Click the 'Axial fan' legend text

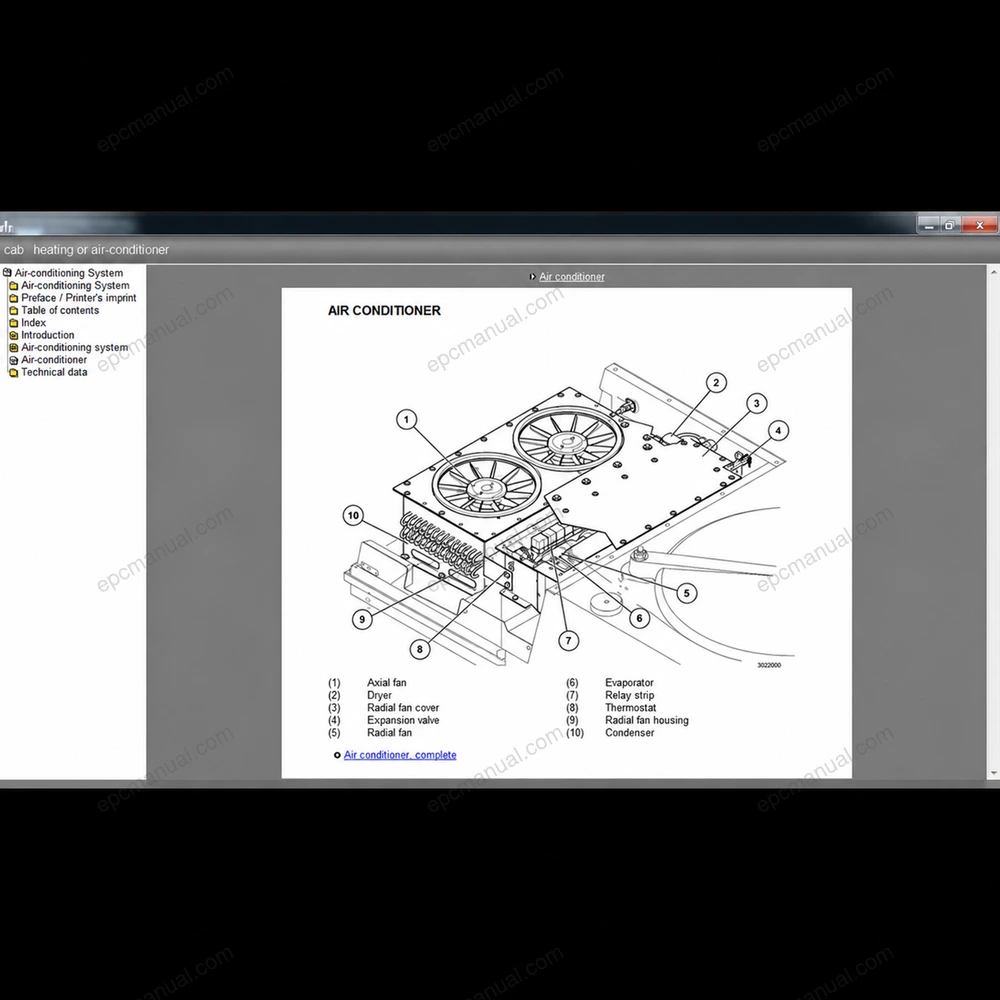point(386,682)
